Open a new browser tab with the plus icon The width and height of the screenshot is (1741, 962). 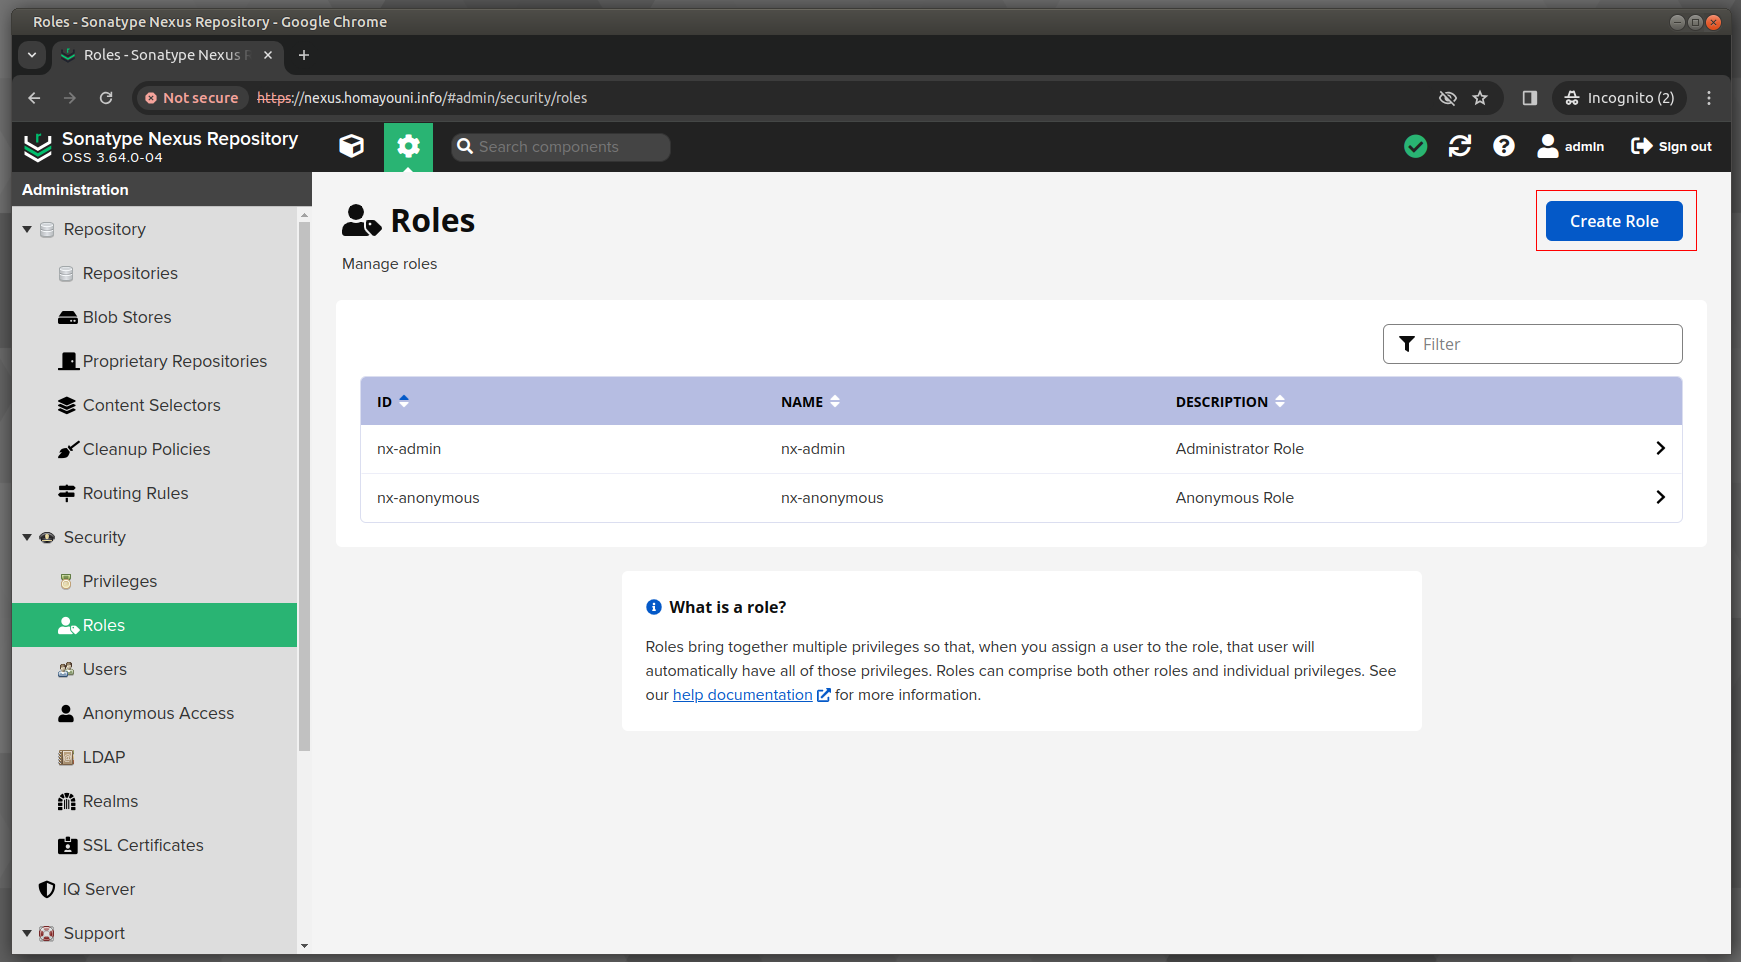(304, 55)
